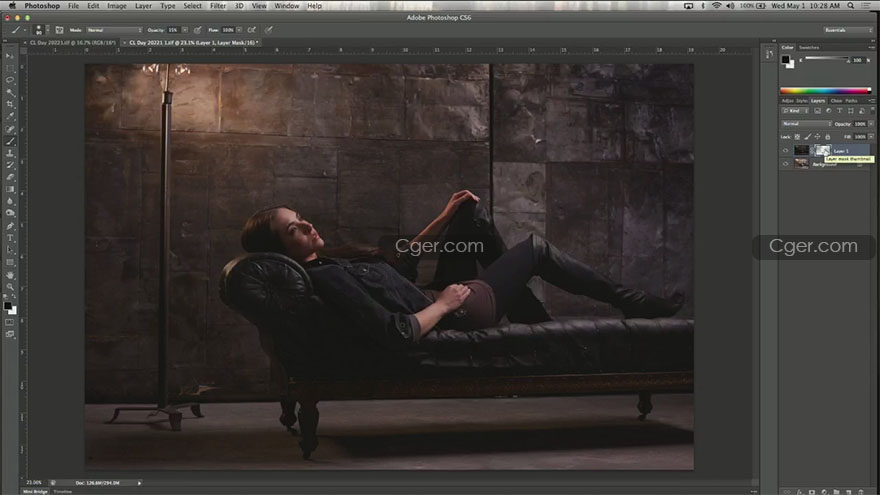
Task: Open the Essentials workspace dropdown
Action: tap(848, 30)
